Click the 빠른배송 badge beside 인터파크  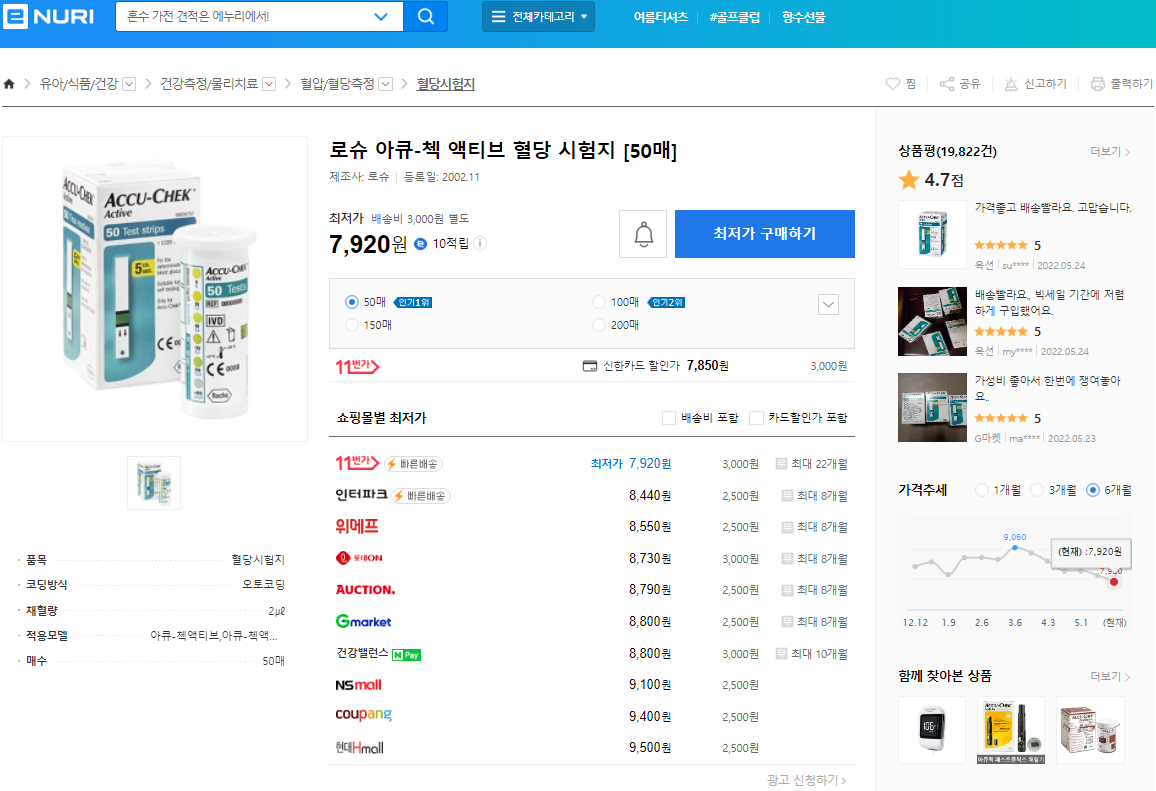[421, 496]
